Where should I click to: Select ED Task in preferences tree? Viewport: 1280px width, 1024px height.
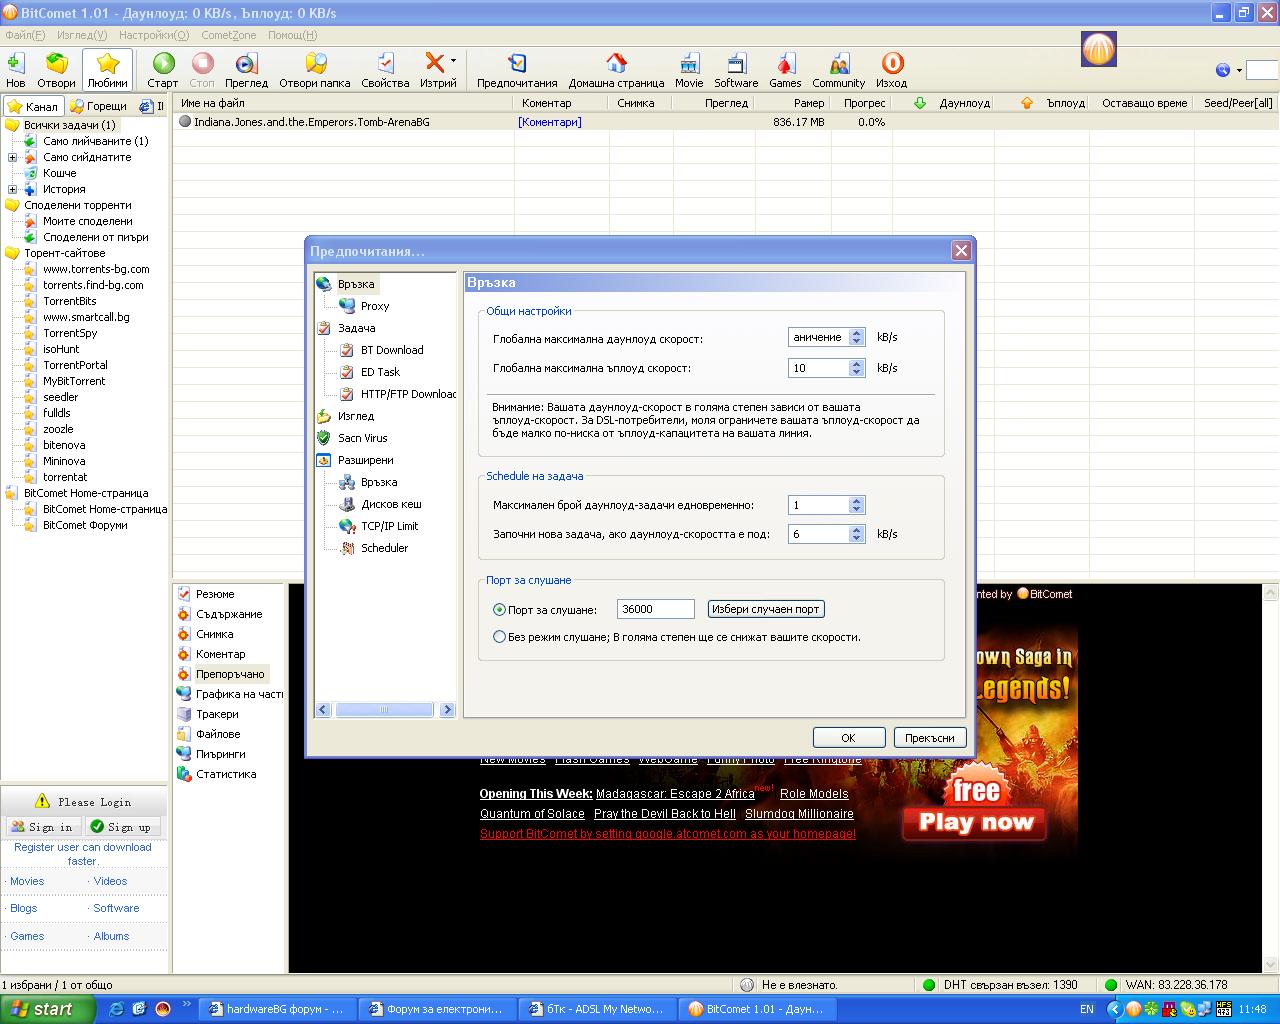coord(380,372)
